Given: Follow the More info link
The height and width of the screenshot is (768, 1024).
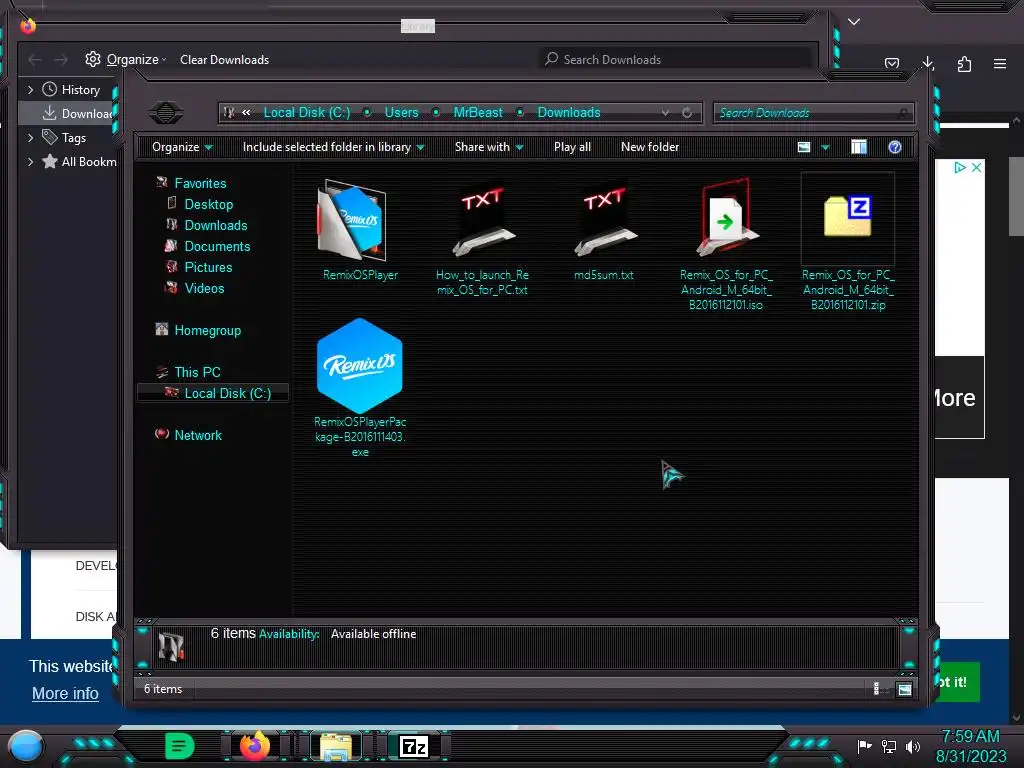Looking at the screenshot, I should tap(65, 694).
